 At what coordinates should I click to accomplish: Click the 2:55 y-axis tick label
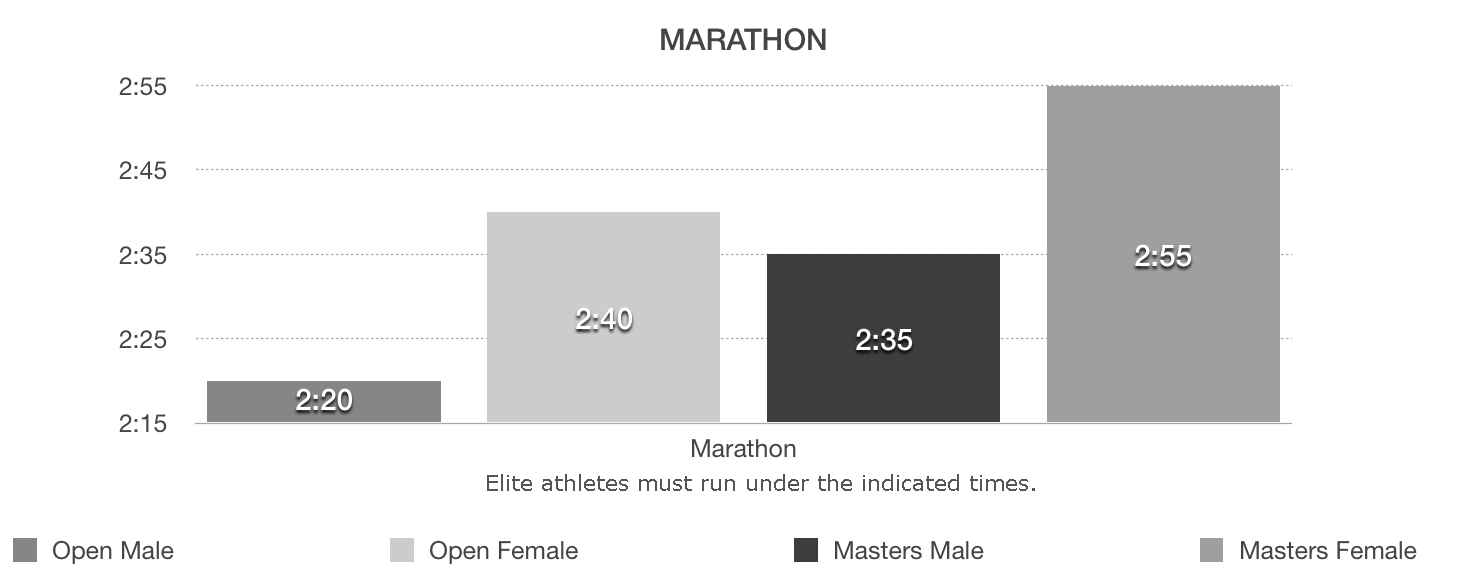[x=142, y=87]
